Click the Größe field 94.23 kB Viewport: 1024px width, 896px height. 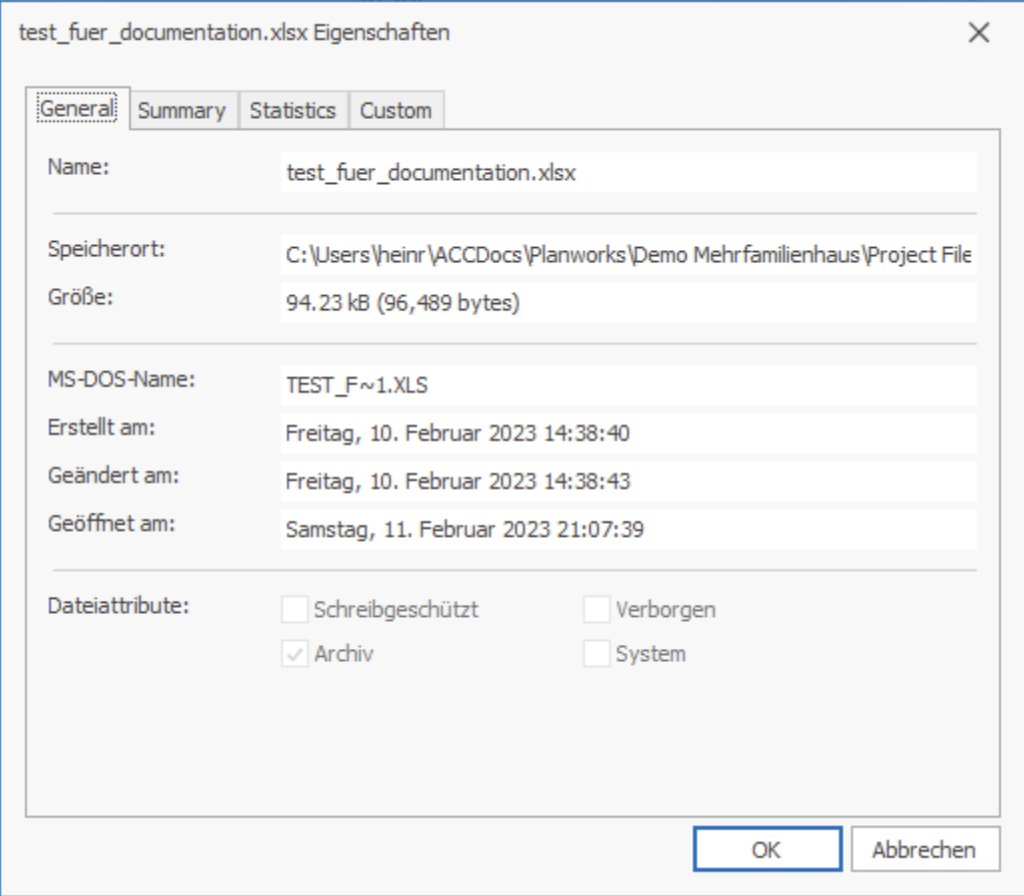[628, 302]
